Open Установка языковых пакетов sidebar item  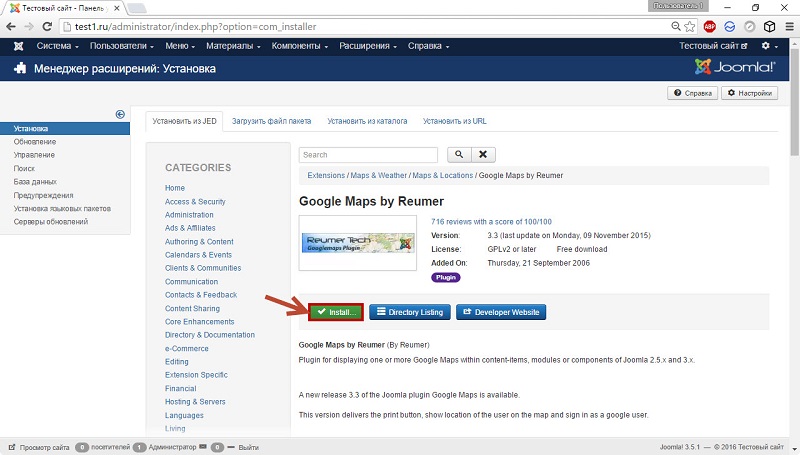[x=62, y=209]
